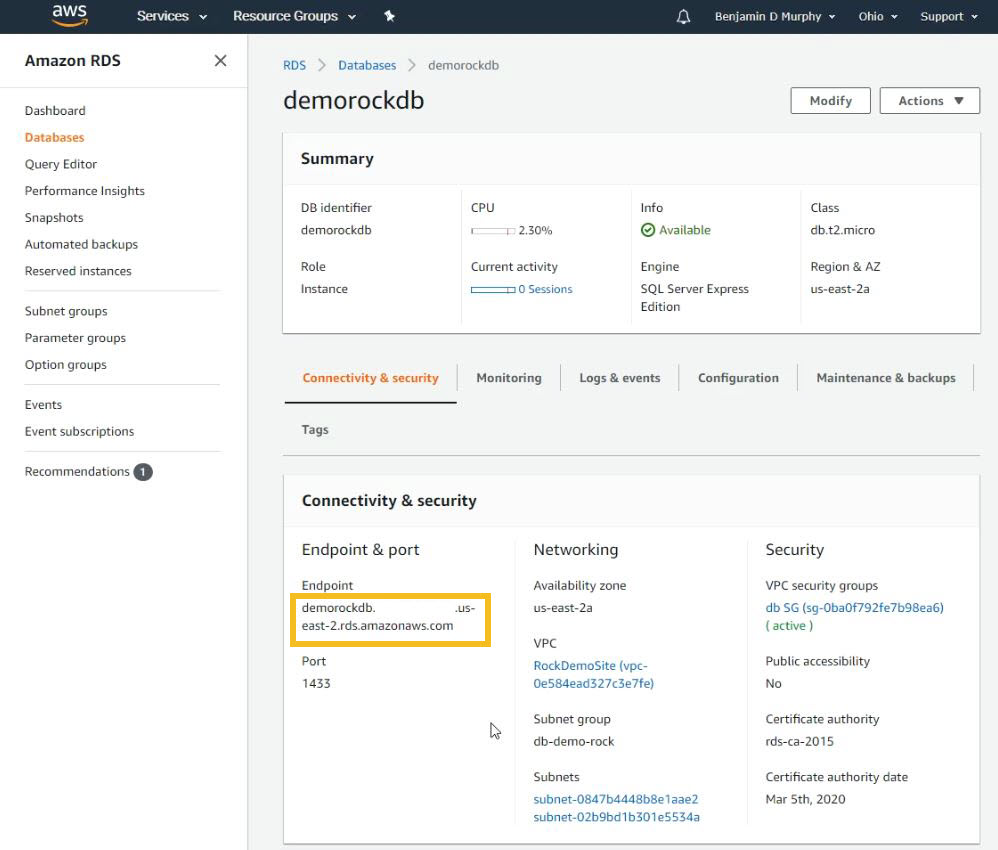Image resolution: width=998 pixels, height=850 pixels.
Task: Click SQL Server Express Edition engine text
Action: pos(694,298)
